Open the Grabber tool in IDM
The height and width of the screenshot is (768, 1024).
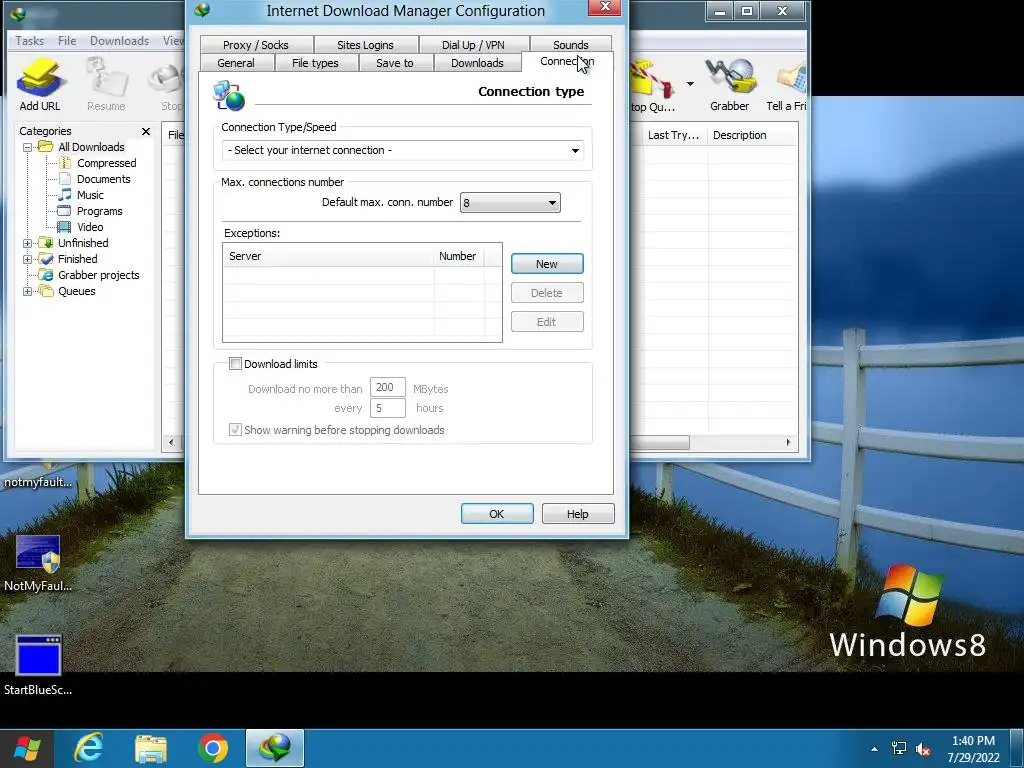(x=729, y=84)
